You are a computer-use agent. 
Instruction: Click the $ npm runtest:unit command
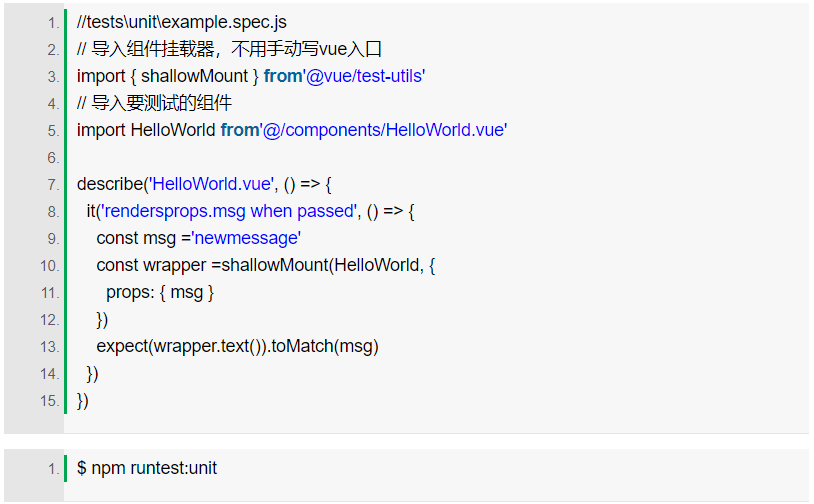coord(147,468)
